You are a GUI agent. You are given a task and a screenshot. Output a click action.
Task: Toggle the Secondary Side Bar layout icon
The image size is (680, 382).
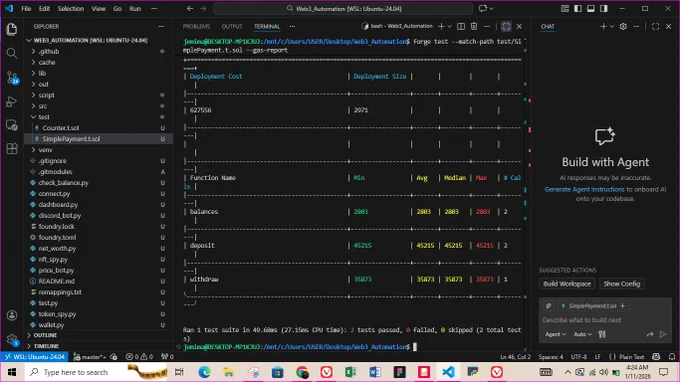click(604, 9)
